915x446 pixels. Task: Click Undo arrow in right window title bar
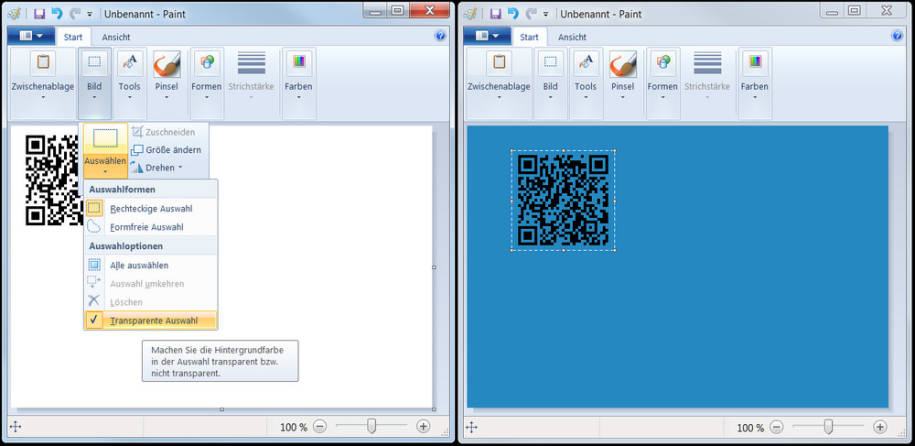click(512, 13)
